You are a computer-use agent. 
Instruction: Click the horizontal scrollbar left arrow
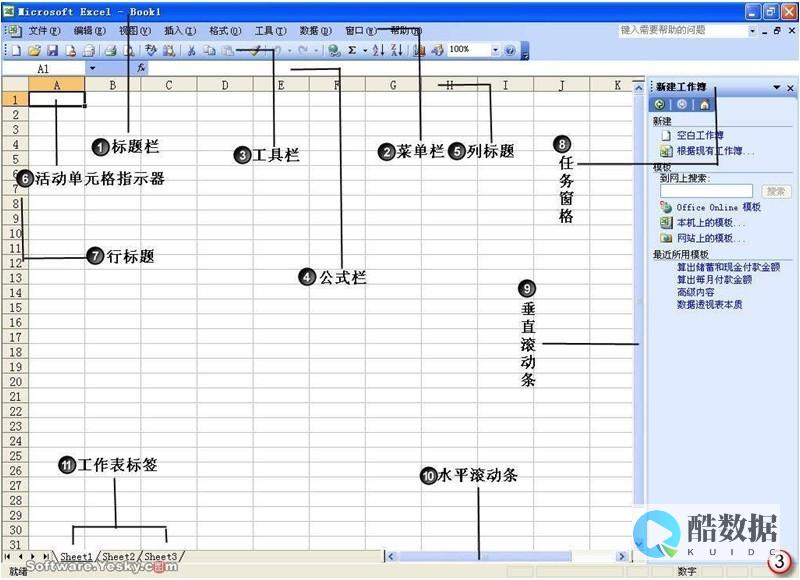point(391,557)
